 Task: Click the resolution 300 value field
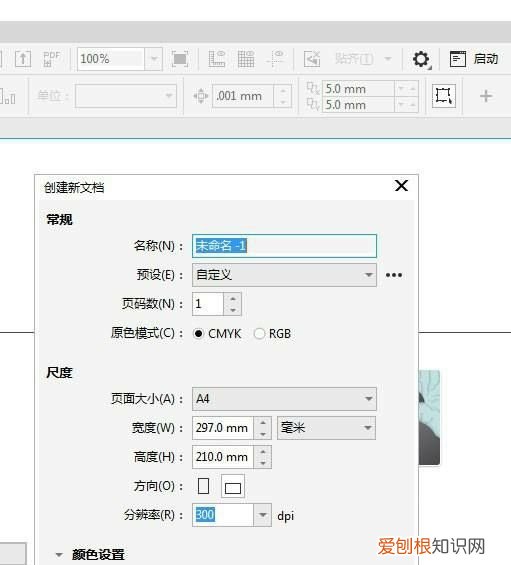coord(223,515)
